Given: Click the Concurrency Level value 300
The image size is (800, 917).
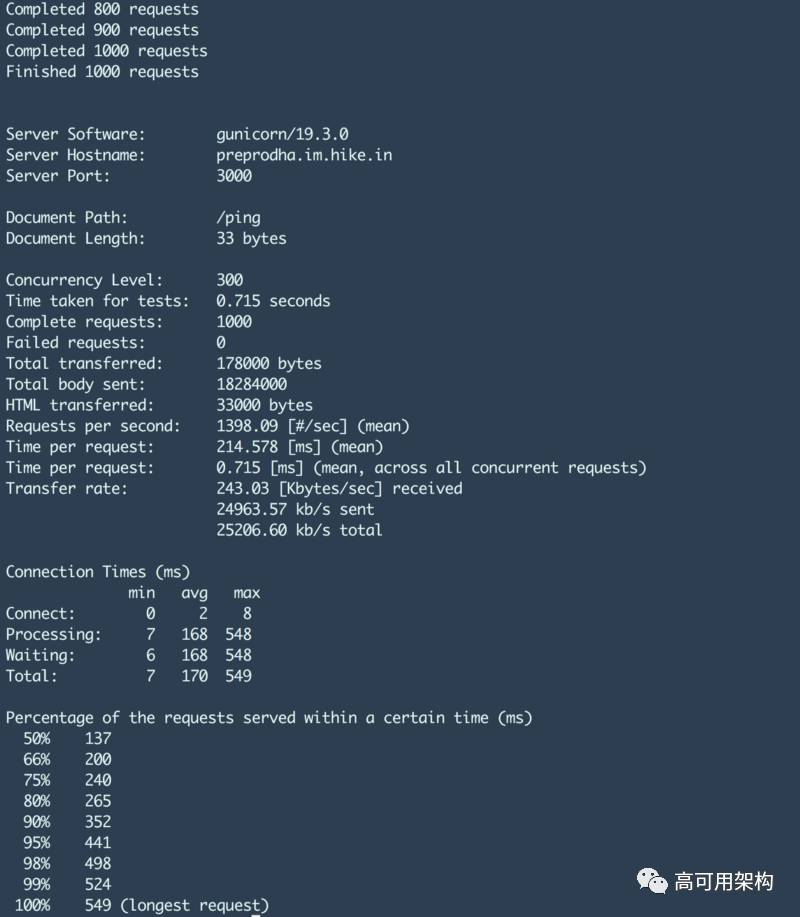Looking at the screenshot, I should (230, 280).
